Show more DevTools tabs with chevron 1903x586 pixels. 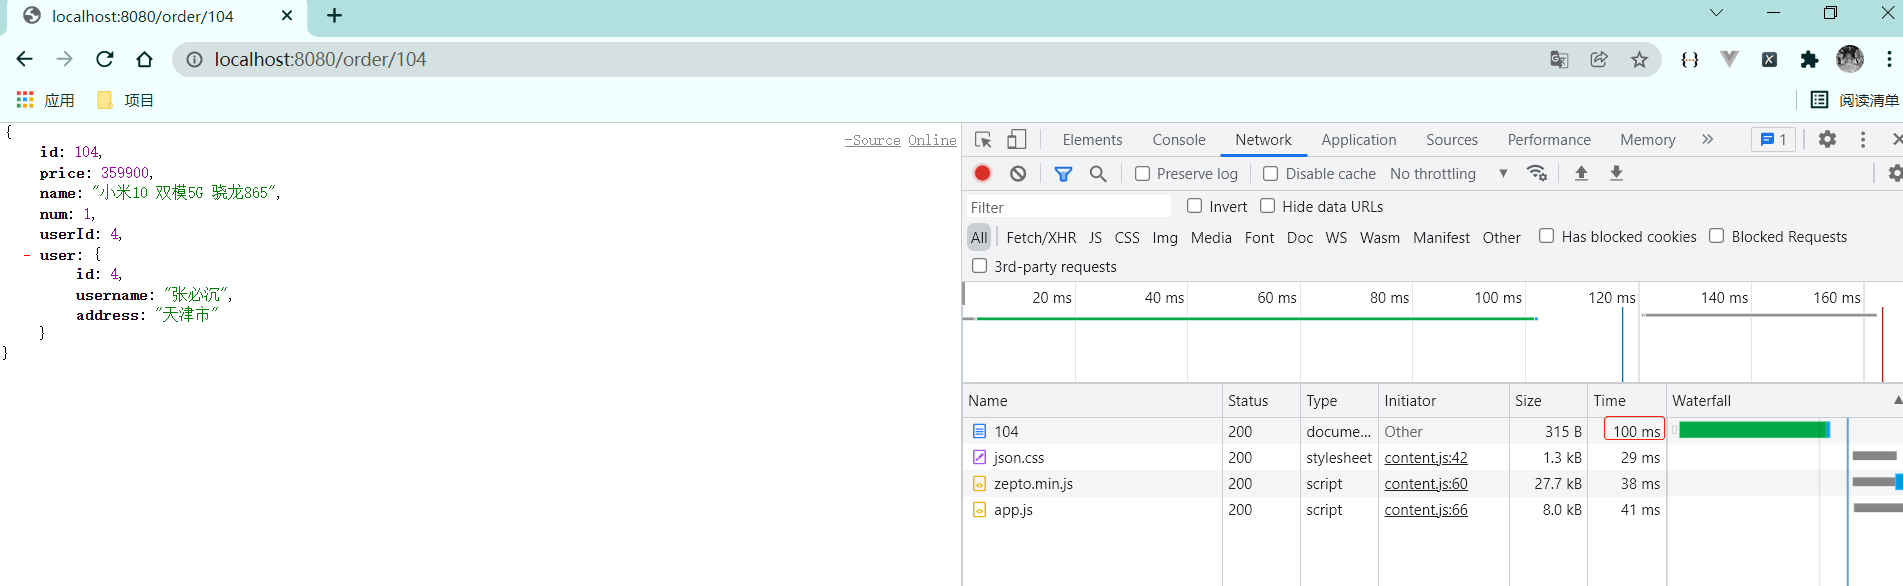(1707, 140)
